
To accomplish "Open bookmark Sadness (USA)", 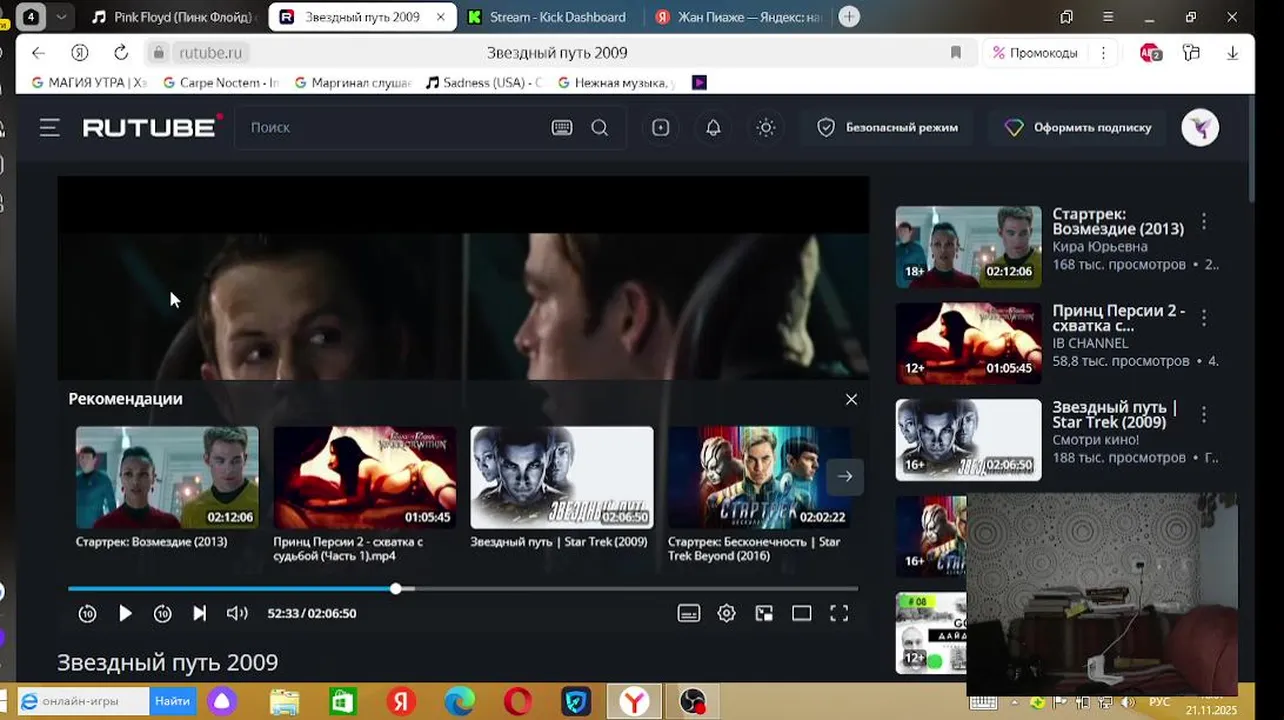I will pyautogui.click(x=484, y=83).
